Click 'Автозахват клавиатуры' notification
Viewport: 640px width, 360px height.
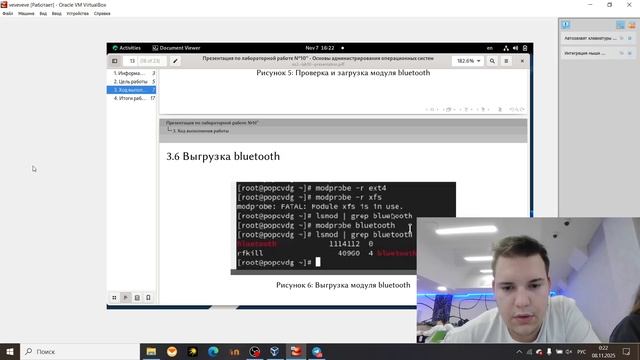590,38
